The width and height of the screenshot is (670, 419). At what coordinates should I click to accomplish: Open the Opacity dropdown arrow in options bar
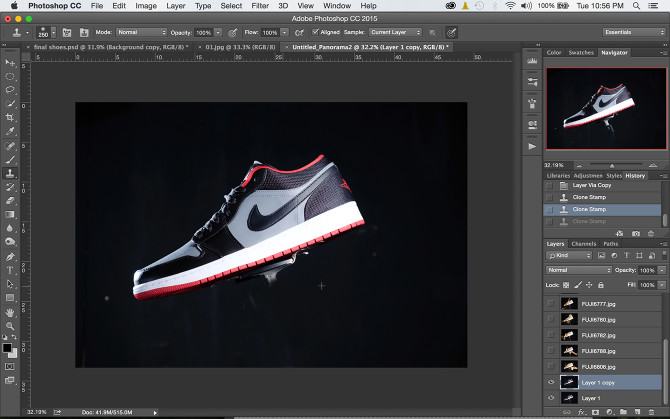(x=218, y=32)
